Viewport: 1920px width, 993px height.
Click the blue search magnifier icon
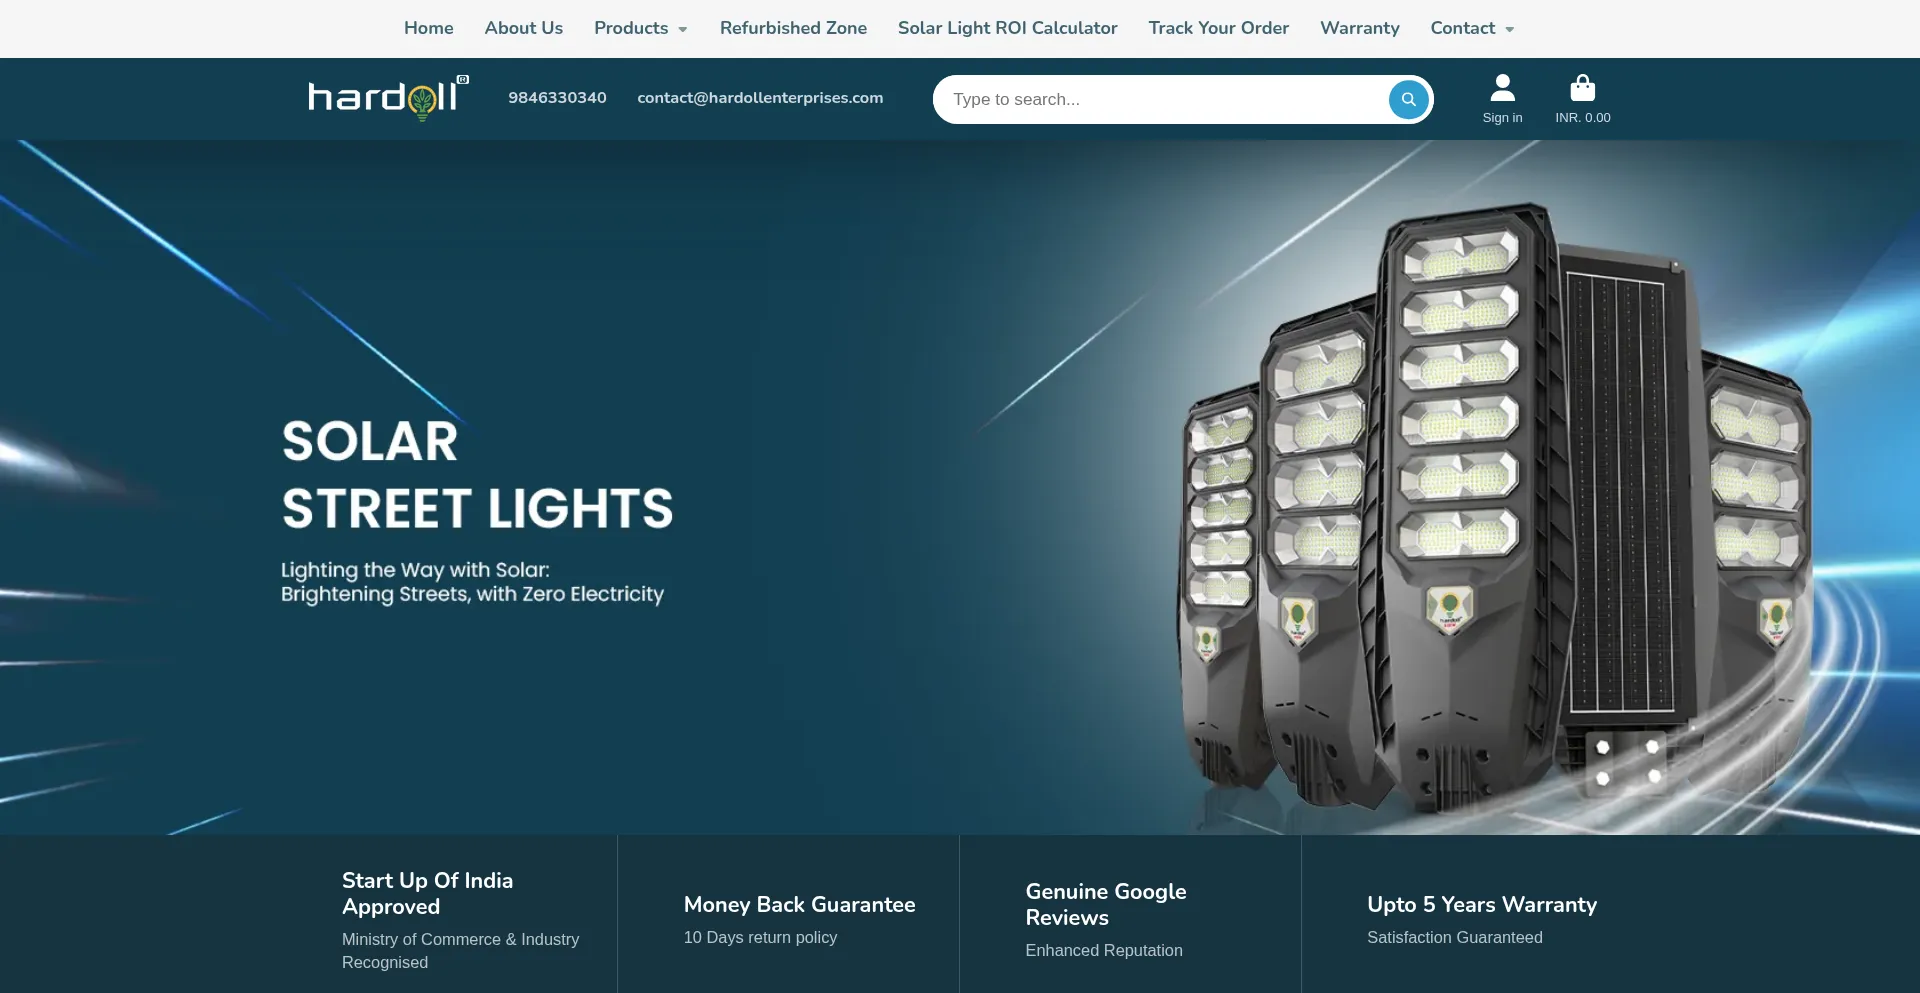click(x=1408, y=99)
